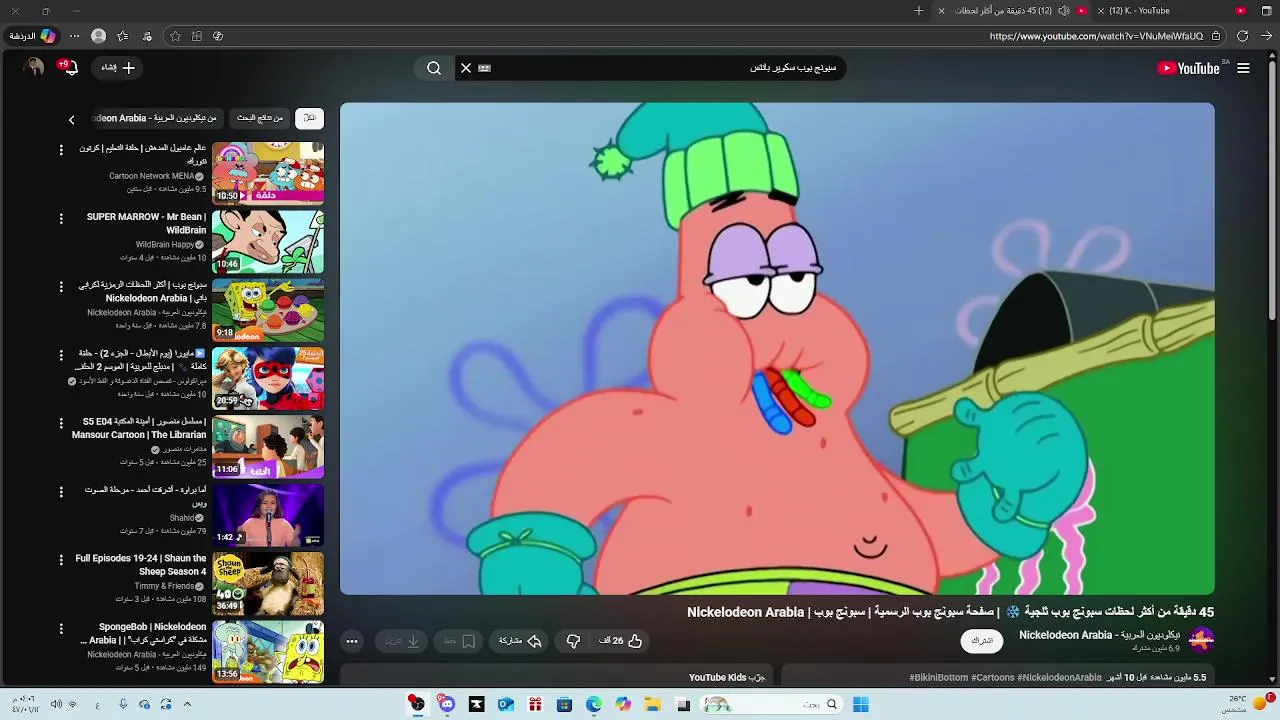Screen dimensions: 1280x720
Task: Open the Shaun the Sheep Season 4 thumbnail
Action: click(x=268, y=584)
